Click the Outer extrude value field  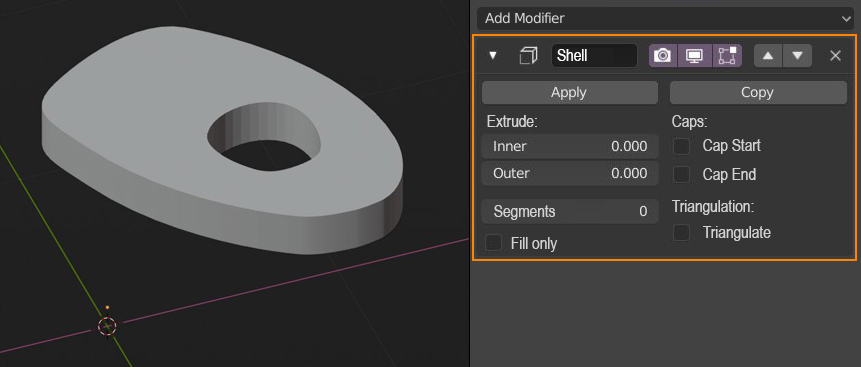click(x=569, y=173)
